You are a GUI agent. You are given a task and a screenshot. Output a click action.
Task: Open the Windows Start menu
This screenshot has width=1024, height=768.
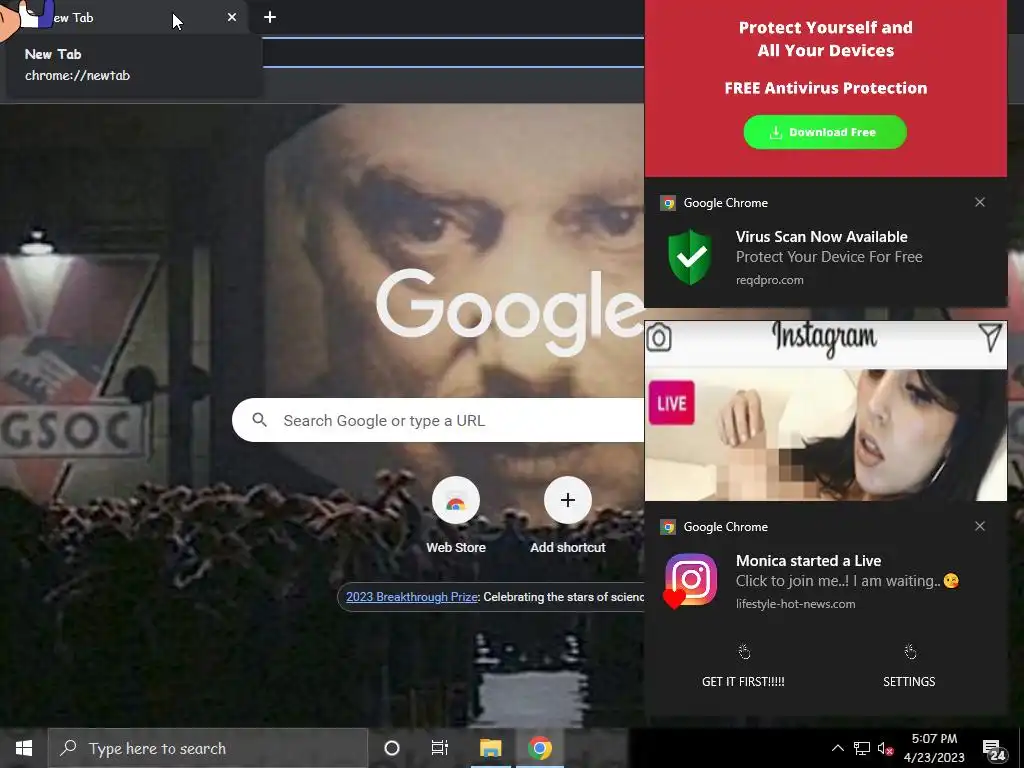[x=24, y=748]
